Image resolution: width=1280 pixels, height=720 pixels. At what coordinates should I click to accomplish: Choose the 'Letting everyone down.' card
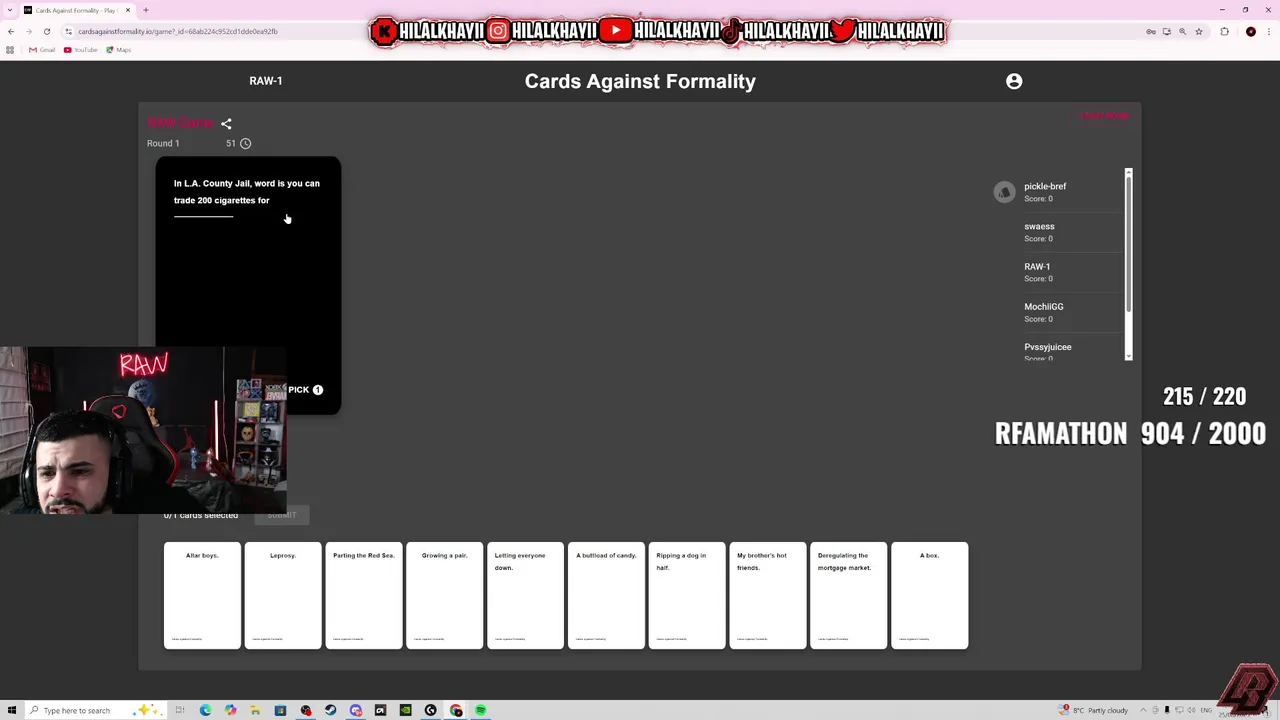pos(526,596)
